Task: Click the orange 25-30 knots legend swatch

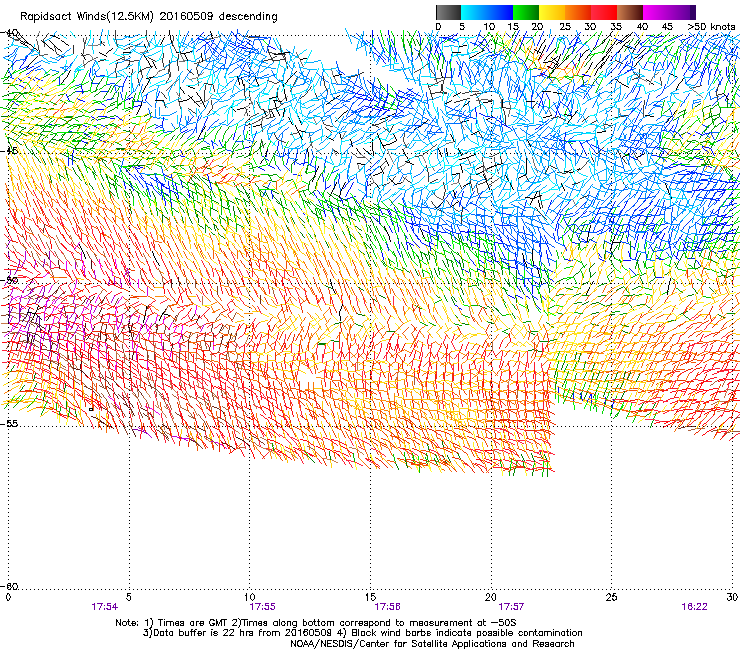Action: 578,12
